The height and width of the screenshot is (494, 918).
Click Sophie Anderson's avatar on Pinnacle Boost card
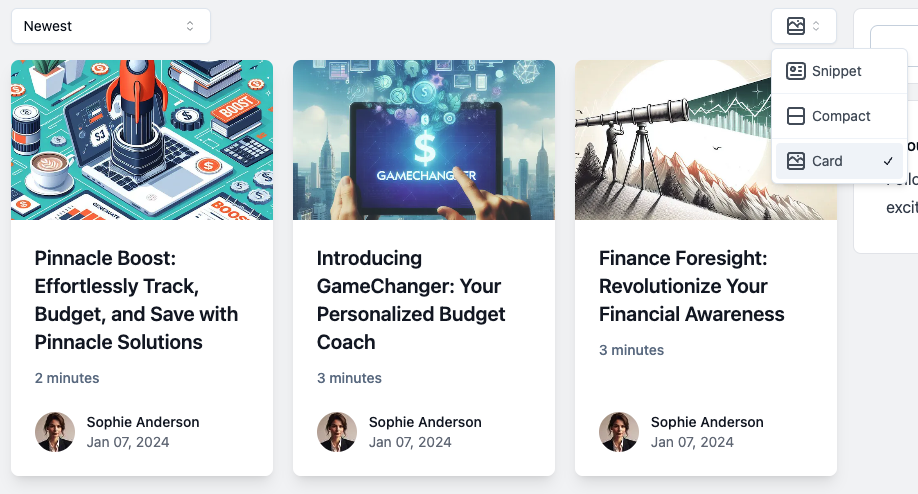click(x=55, y=432)
